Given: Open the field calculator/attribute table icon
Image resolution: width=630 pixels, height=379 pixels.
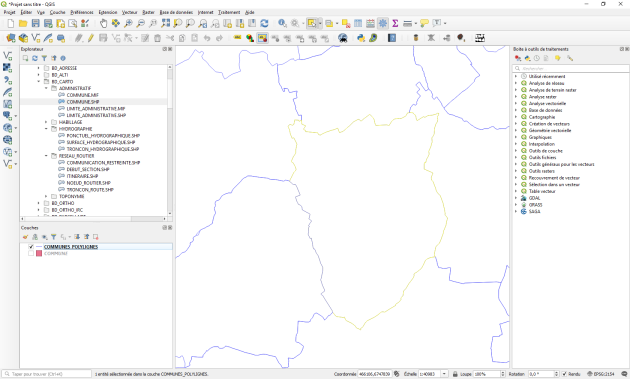Looking at the screenshot, I should coord(358,23).
